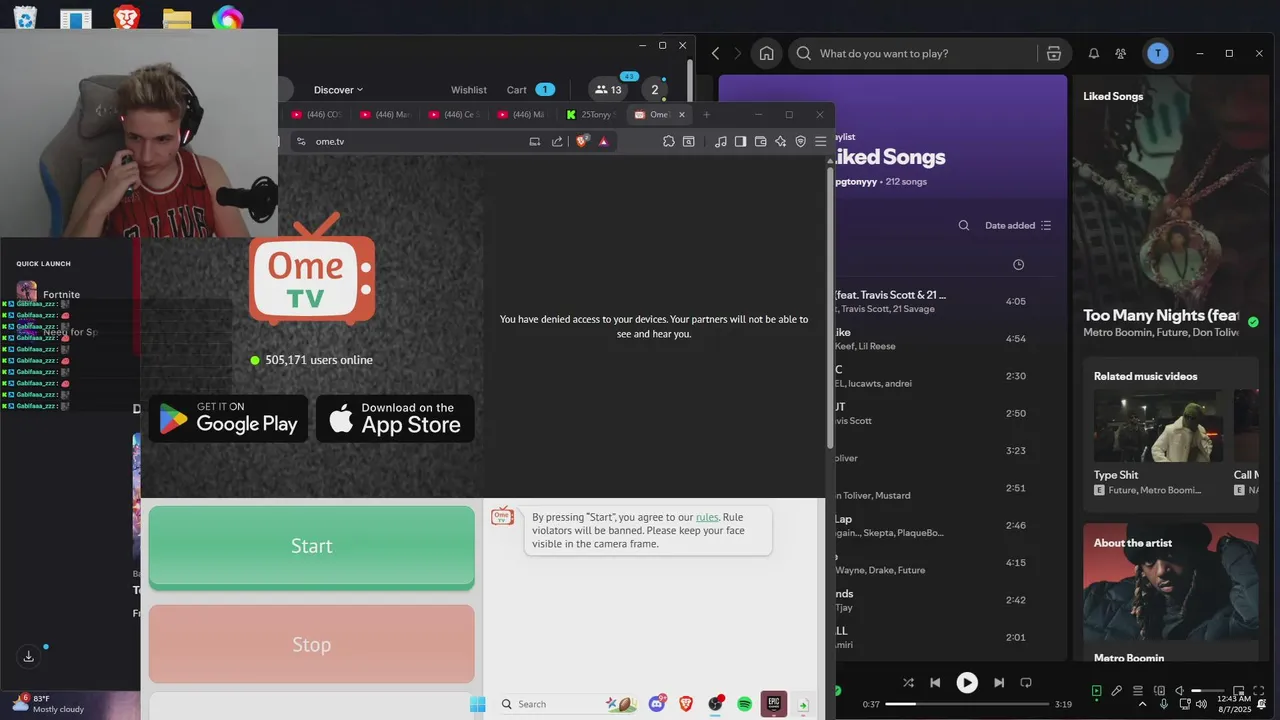Show hidden system tray icons chevron
The width and height of the screenshot is (1280, 720).
[x=1144, y=704]
